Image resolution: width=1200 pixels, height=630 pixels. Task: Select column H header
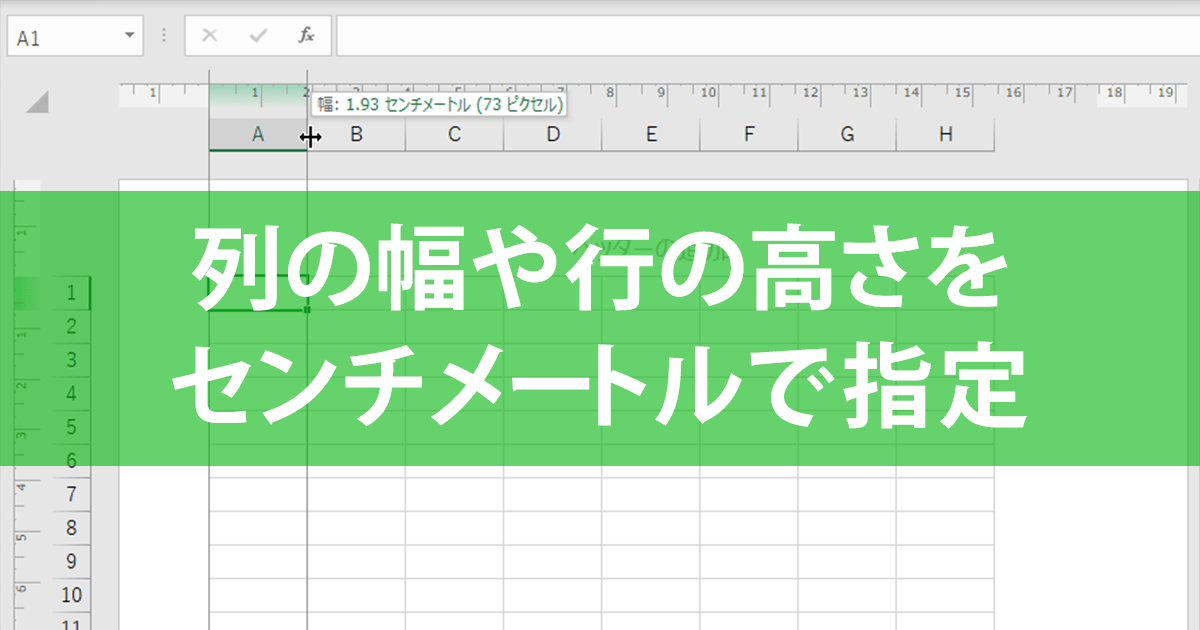945,135
